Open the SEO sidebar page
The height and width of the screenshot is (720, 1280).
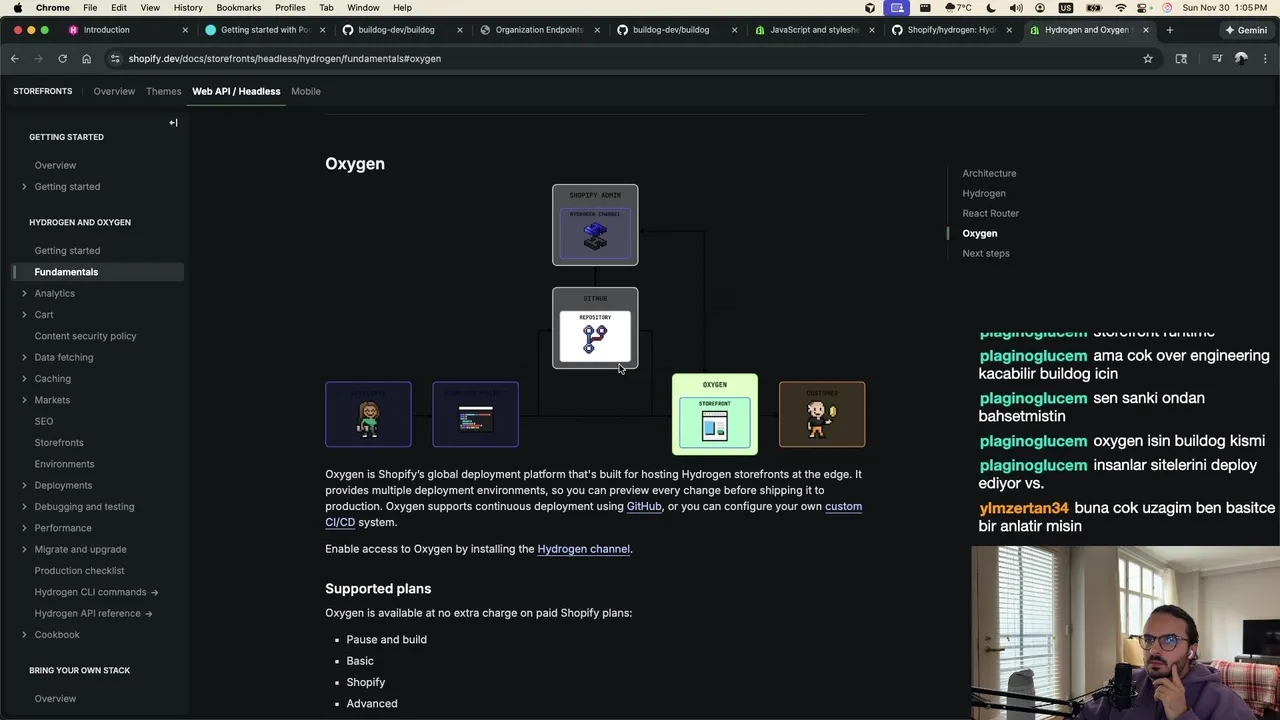pyautogui.click(x=44, y=422)
